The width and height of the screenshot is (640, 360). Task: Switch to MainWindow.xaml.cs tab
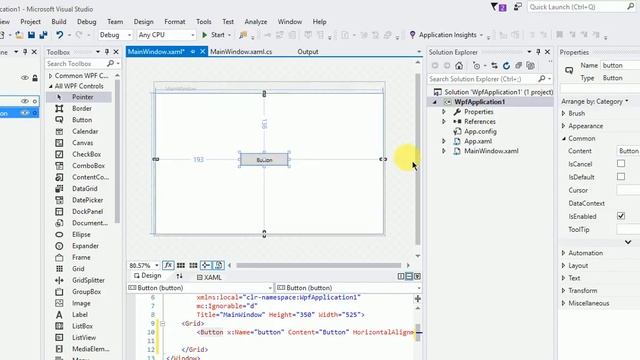click(x=241, y=52)
